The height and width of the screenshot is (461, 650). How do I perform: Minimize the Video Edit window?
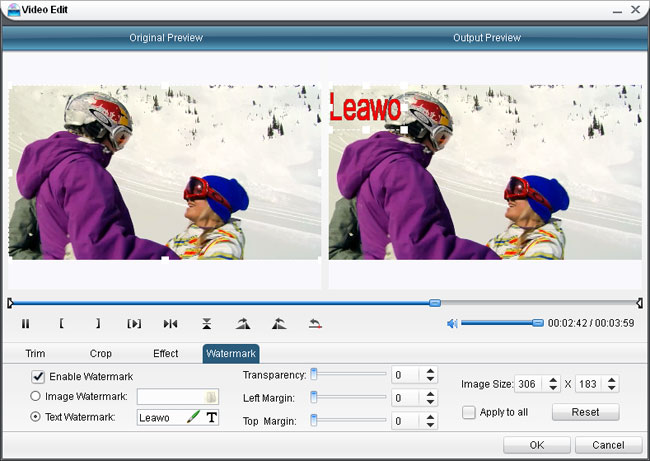[x=617, y=10]
